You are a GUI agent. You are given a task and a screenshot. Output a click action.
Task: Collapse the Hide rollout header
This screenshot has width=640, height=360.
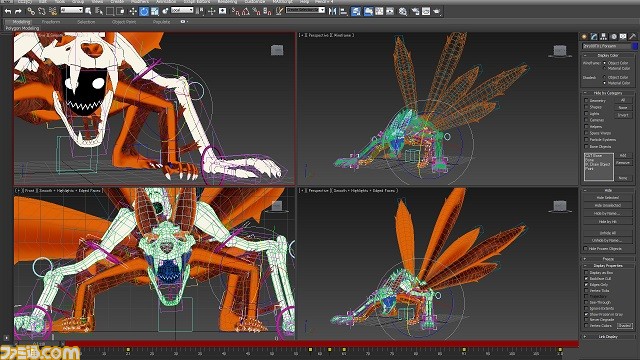608,190
